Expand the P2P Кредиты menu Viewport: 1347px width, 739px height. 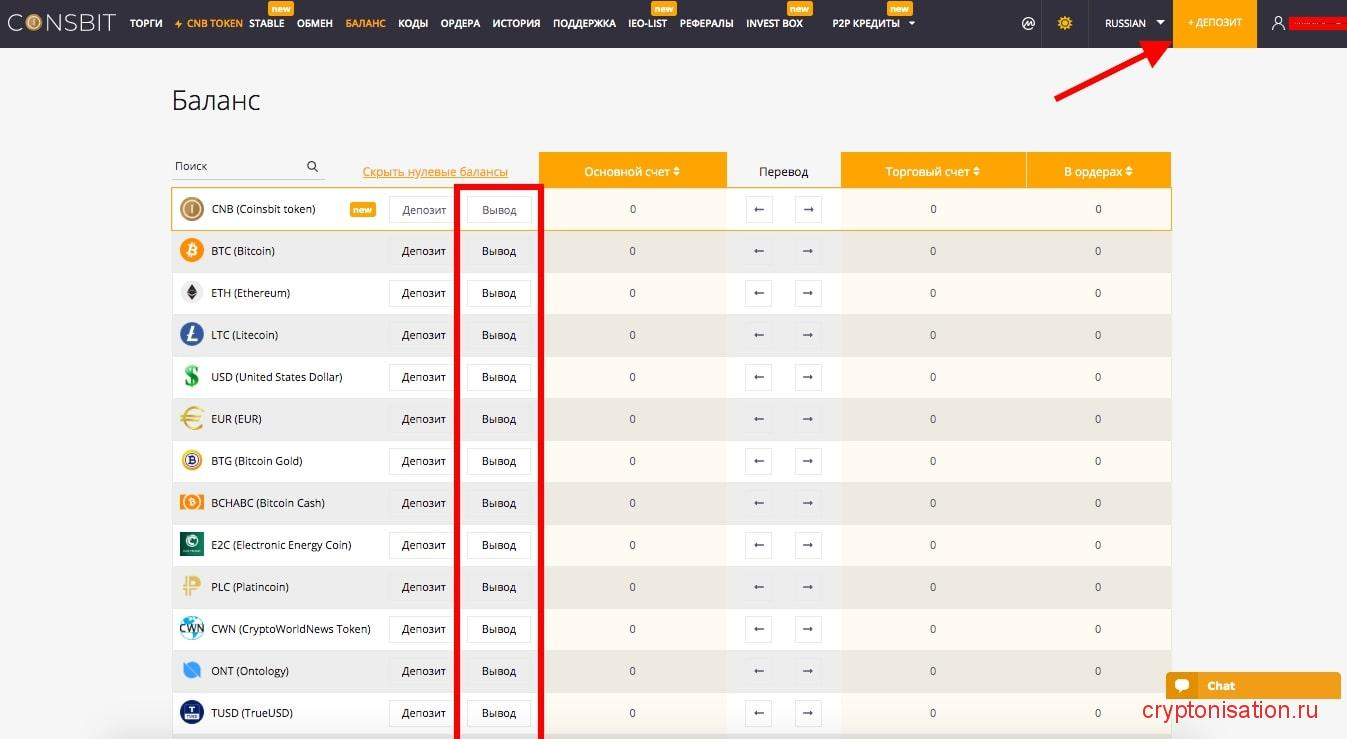872,23
